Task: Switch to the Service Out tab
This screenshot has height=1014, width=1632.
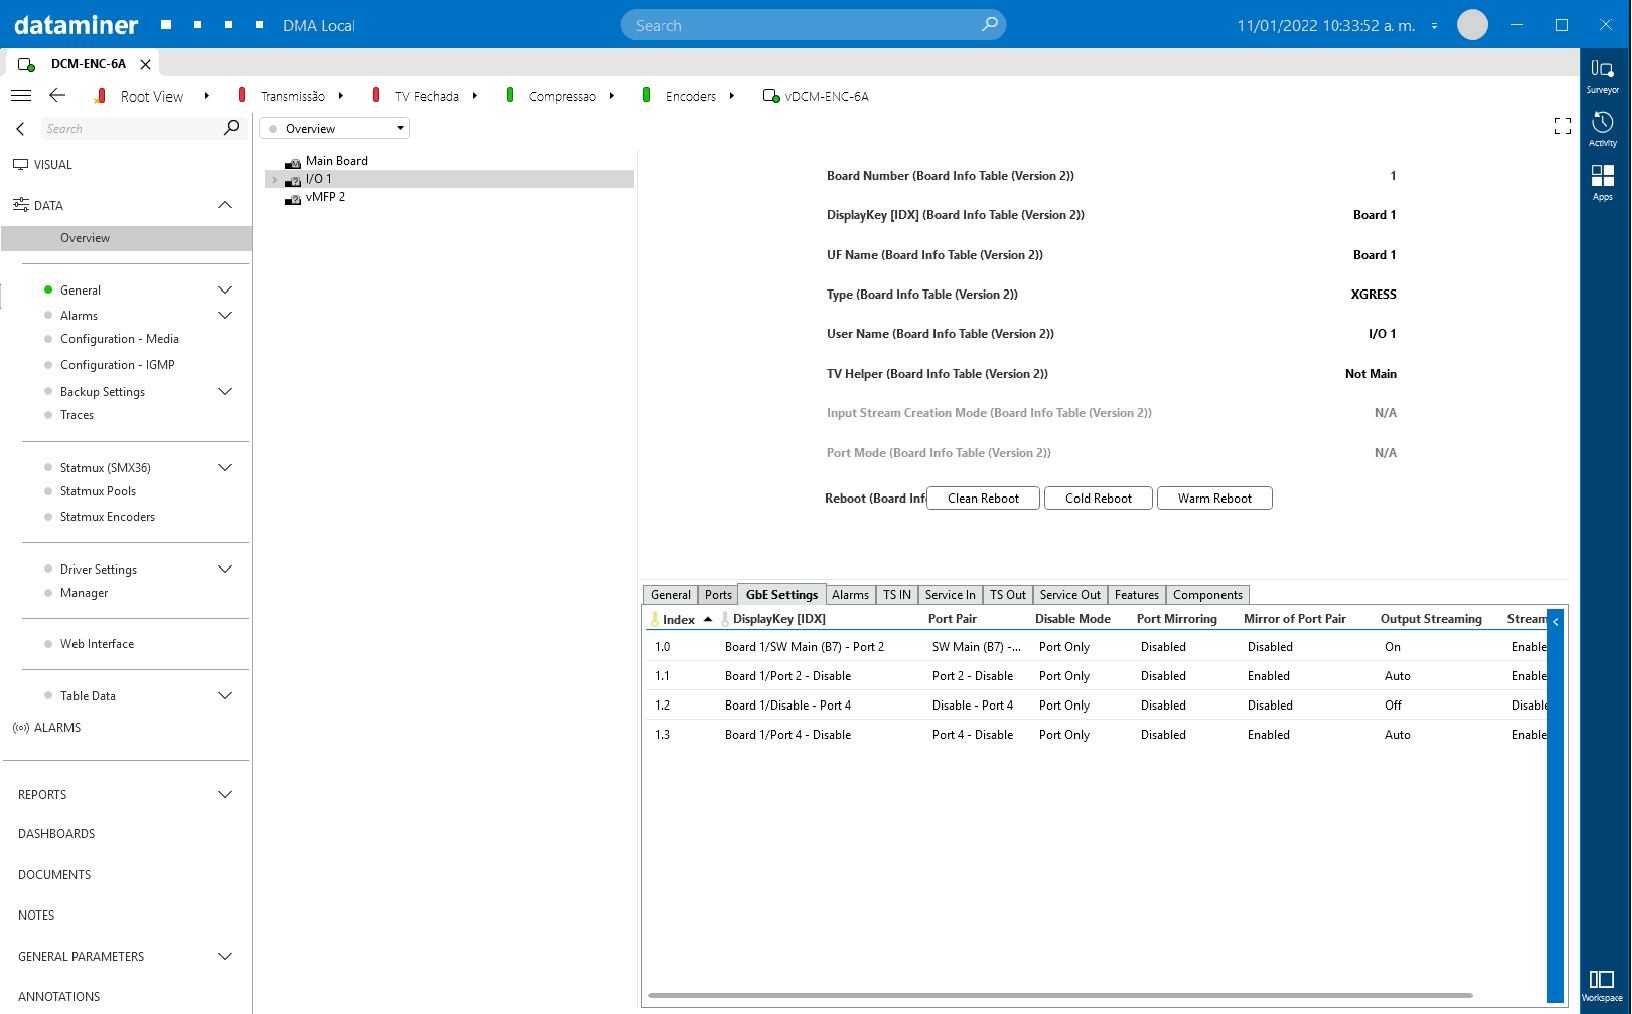Action: point(1070,595)
